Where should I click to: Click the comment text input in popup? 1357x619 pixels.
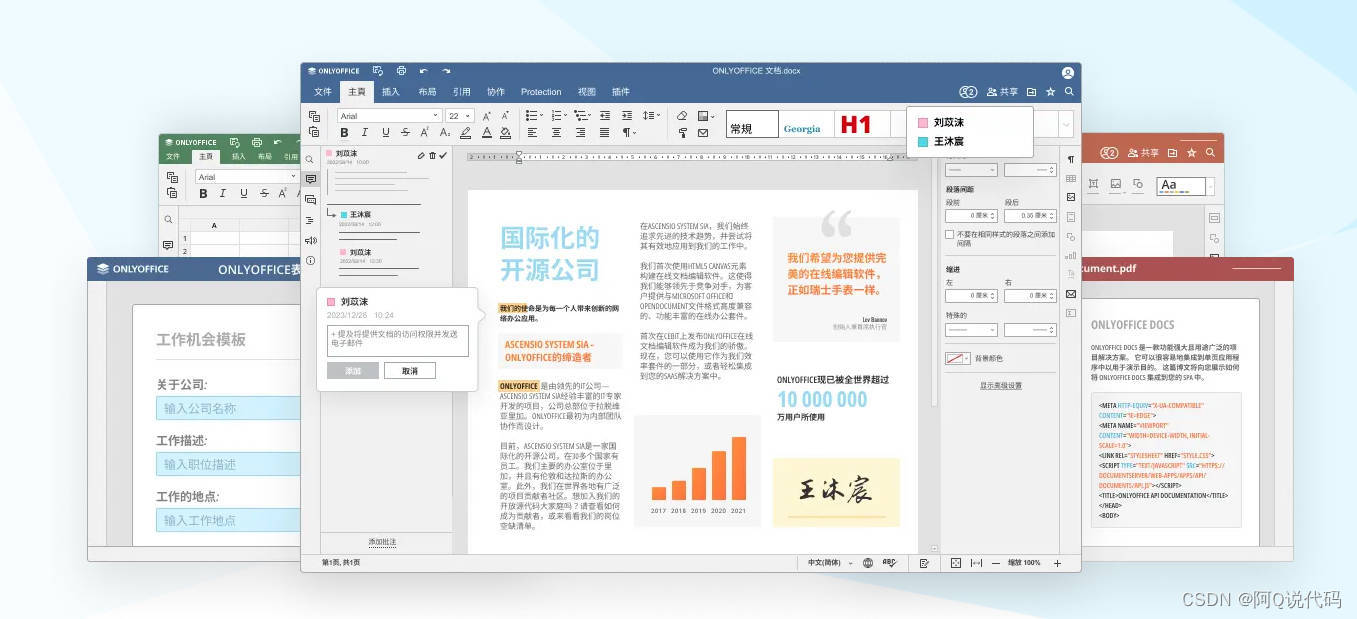[x=398, y=341]
